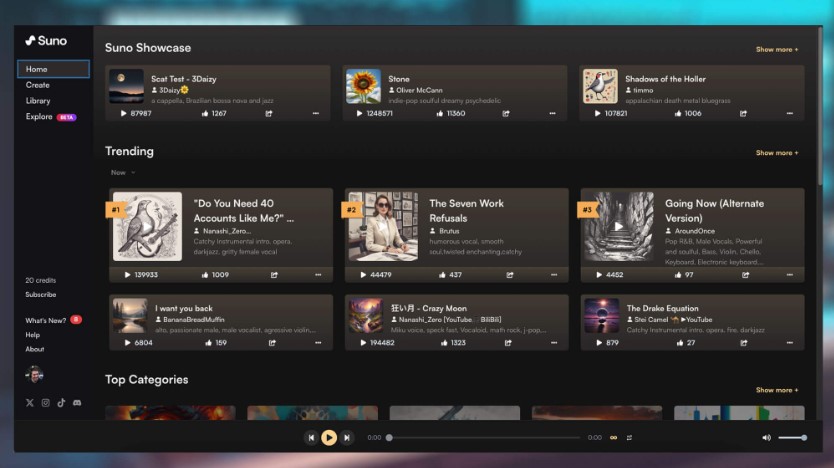Screen dimensions: 834x468
Task: Expand Top Categories with Show more
Action: tap(777, 390)
